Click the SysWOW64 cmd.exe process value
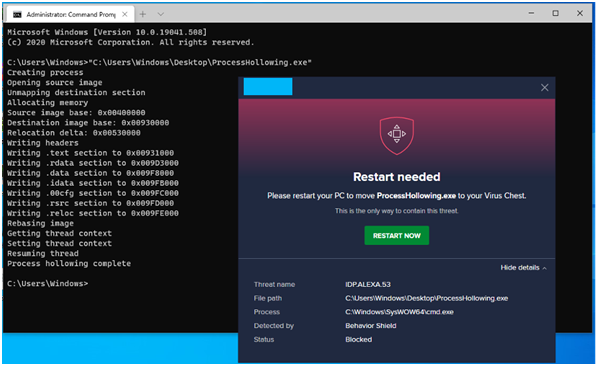This screenshot has width=598, height=366. coord(399,312)
